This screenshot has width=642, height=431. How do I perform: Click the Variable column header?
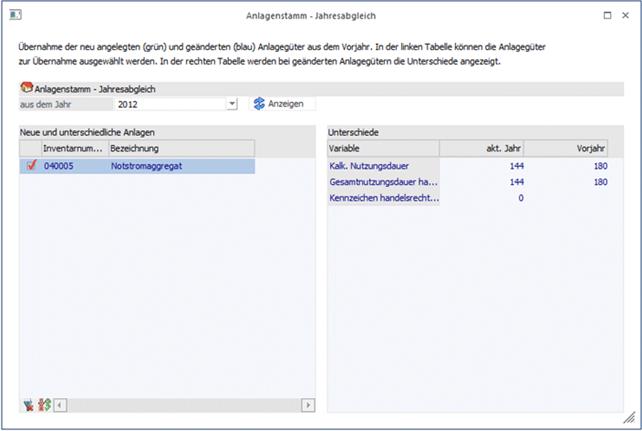click(x=383, y=148)
